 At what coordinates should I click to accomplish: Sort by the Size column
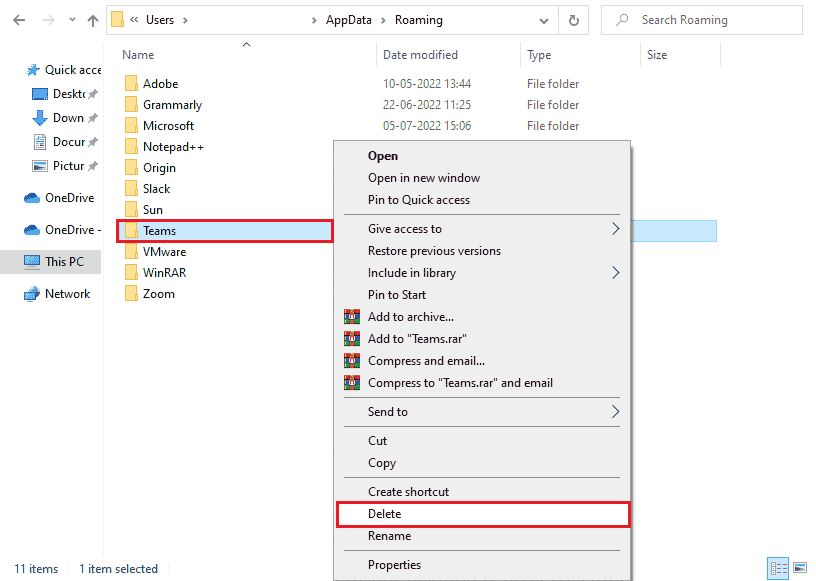click(x=657, y=55)
